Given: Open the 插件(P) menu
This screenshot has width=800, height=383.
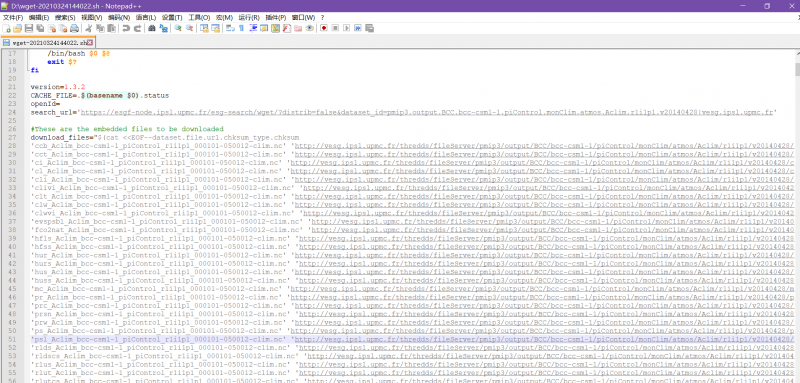Looking at the screenshot, I should 276,17.
